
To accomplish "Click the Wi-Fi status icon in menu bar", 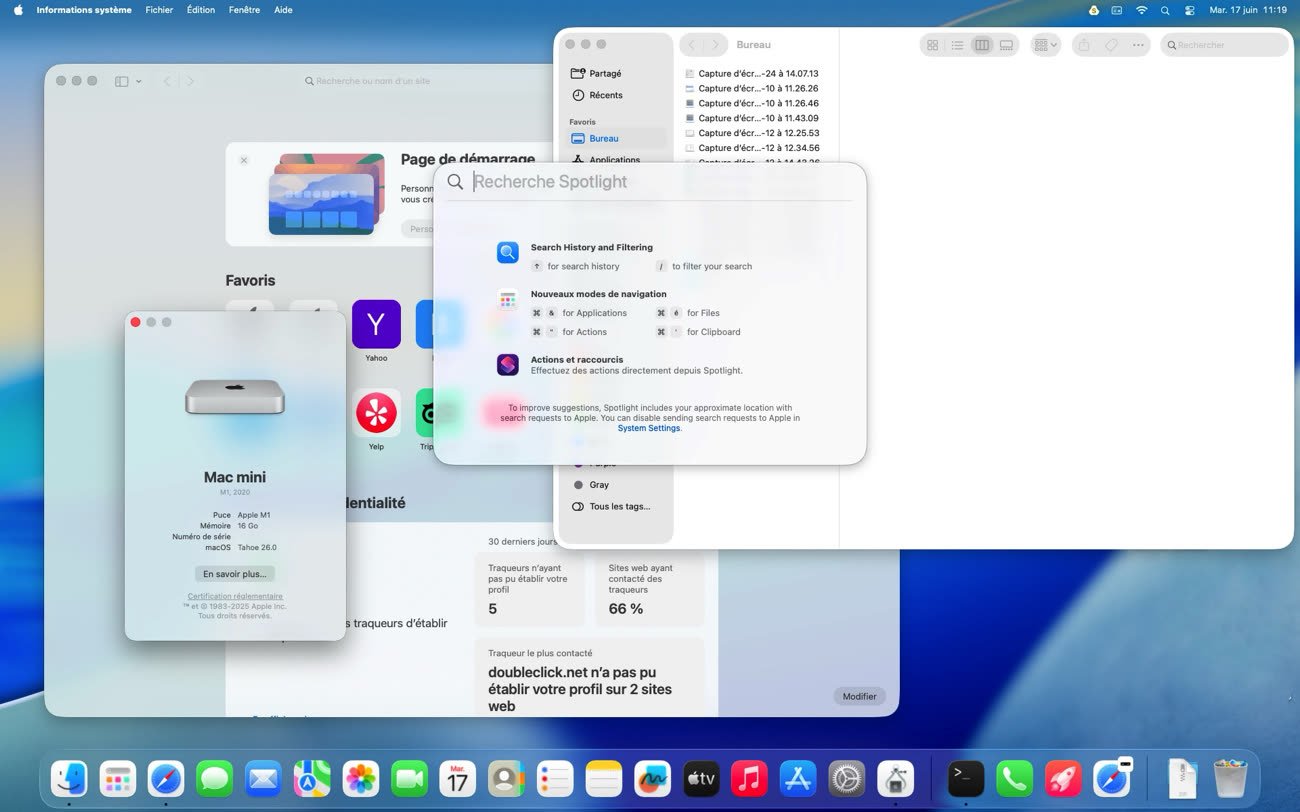I will (1141, 10).
